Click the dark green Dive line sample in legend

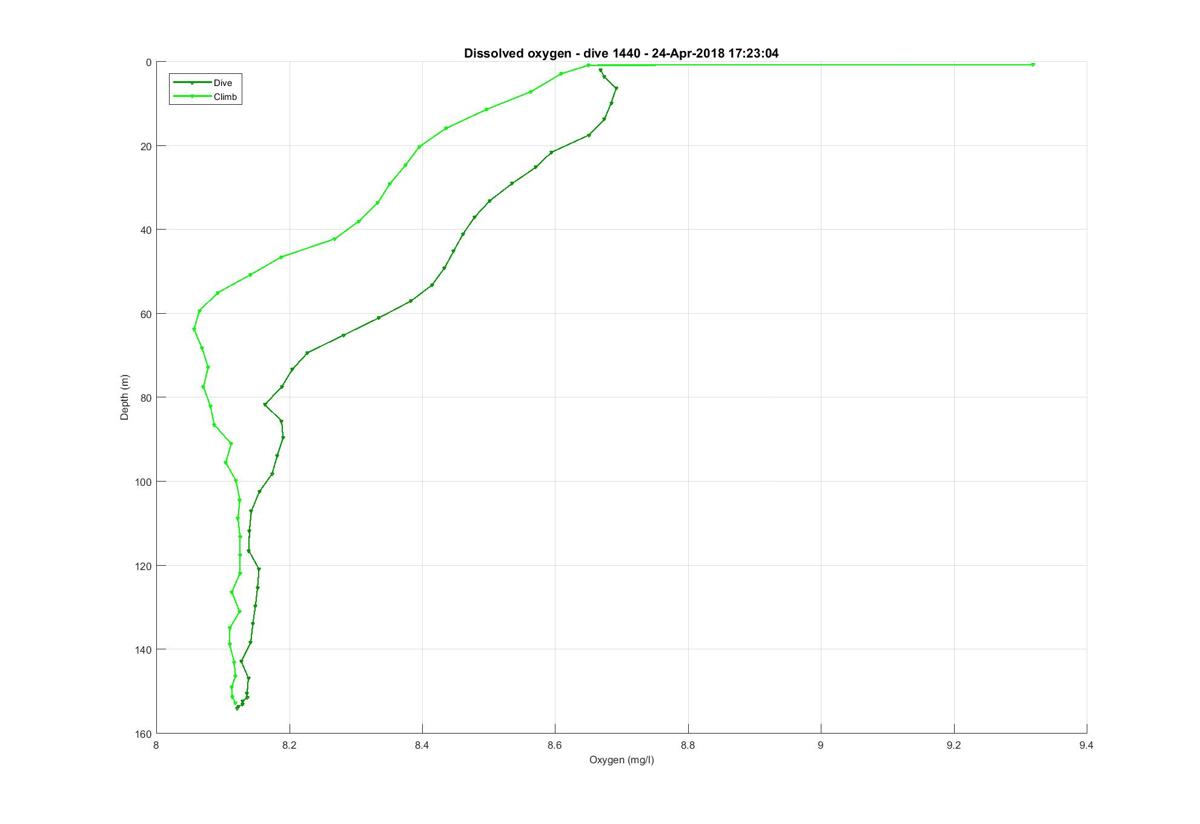click(x=192, y=82)
